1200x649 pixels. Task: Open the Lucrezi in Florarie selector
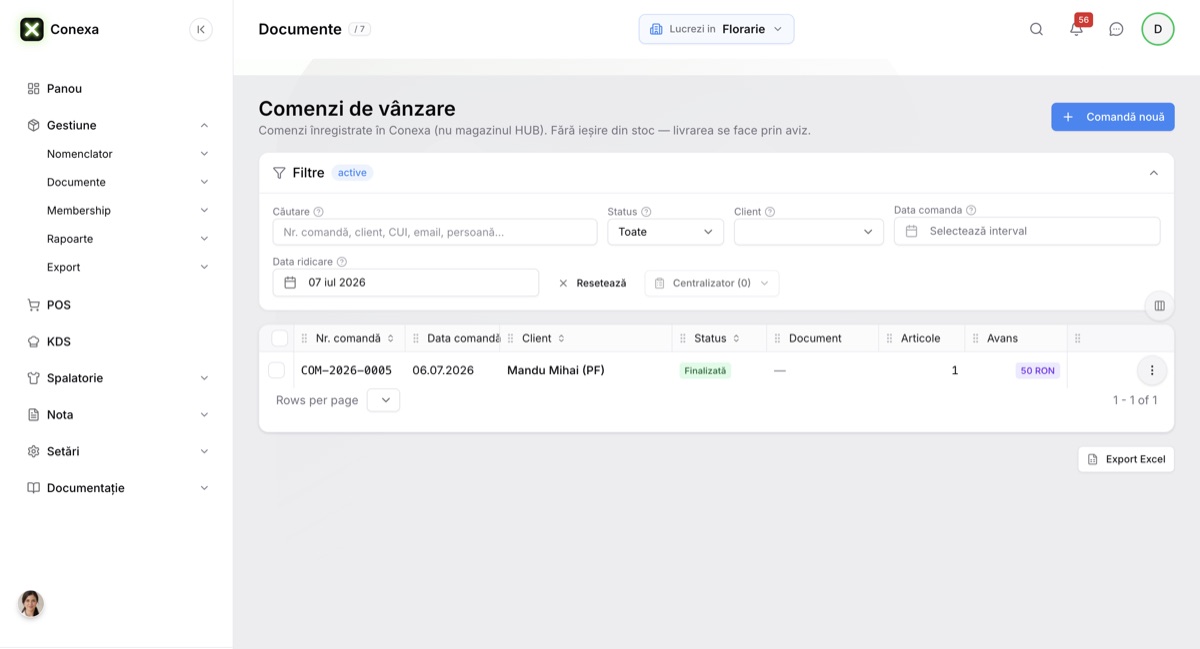click(x=716, y=29)
